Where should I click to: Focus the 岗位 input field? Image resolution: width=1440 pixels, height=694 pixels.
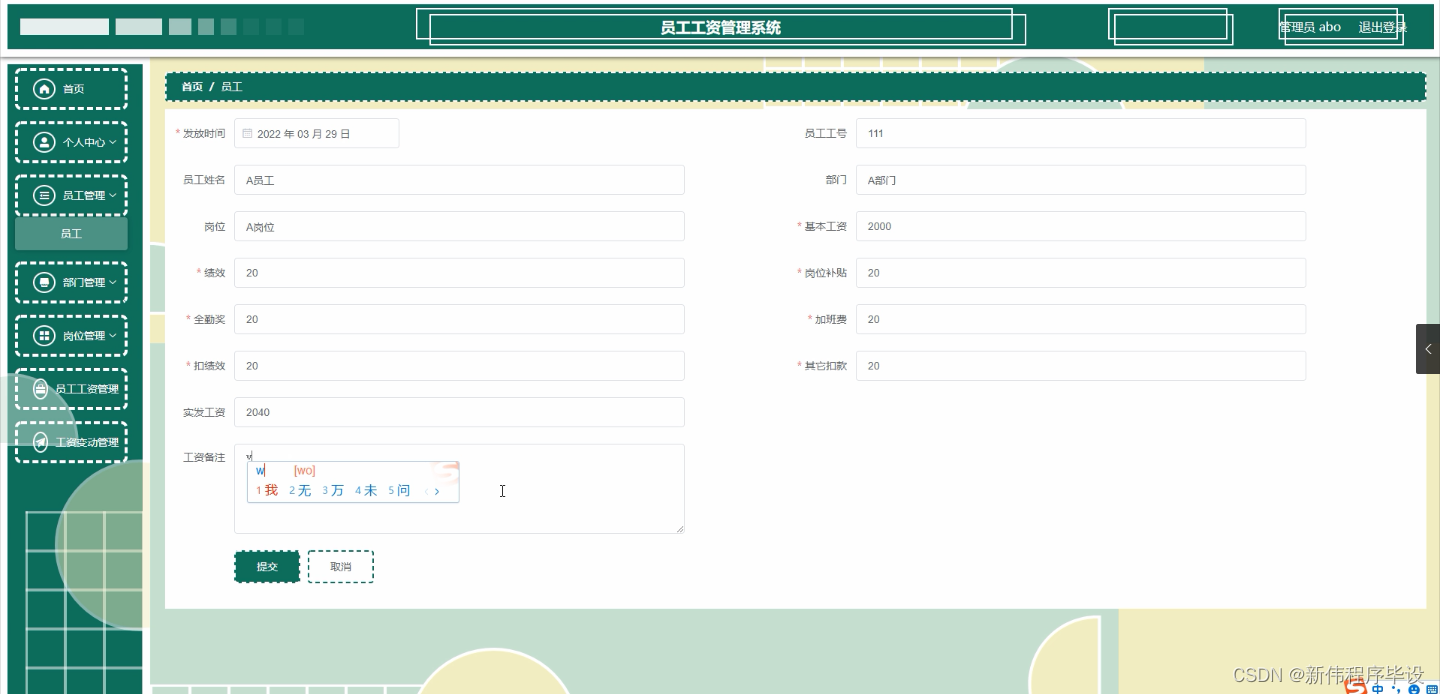pos(459,226)
